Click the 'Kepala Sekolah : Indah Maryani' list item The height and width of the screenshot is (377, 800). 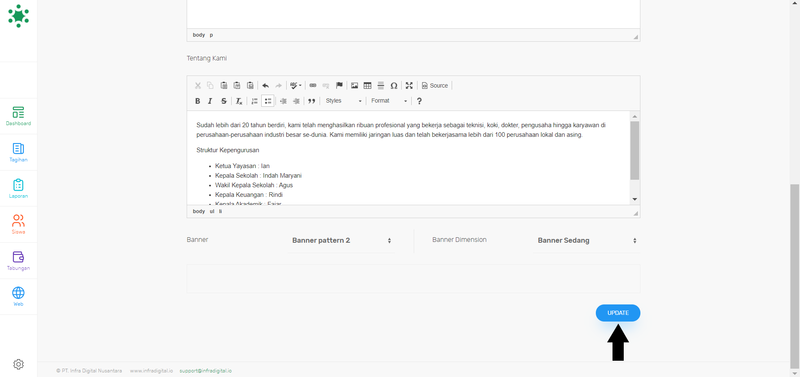[259, 175]
